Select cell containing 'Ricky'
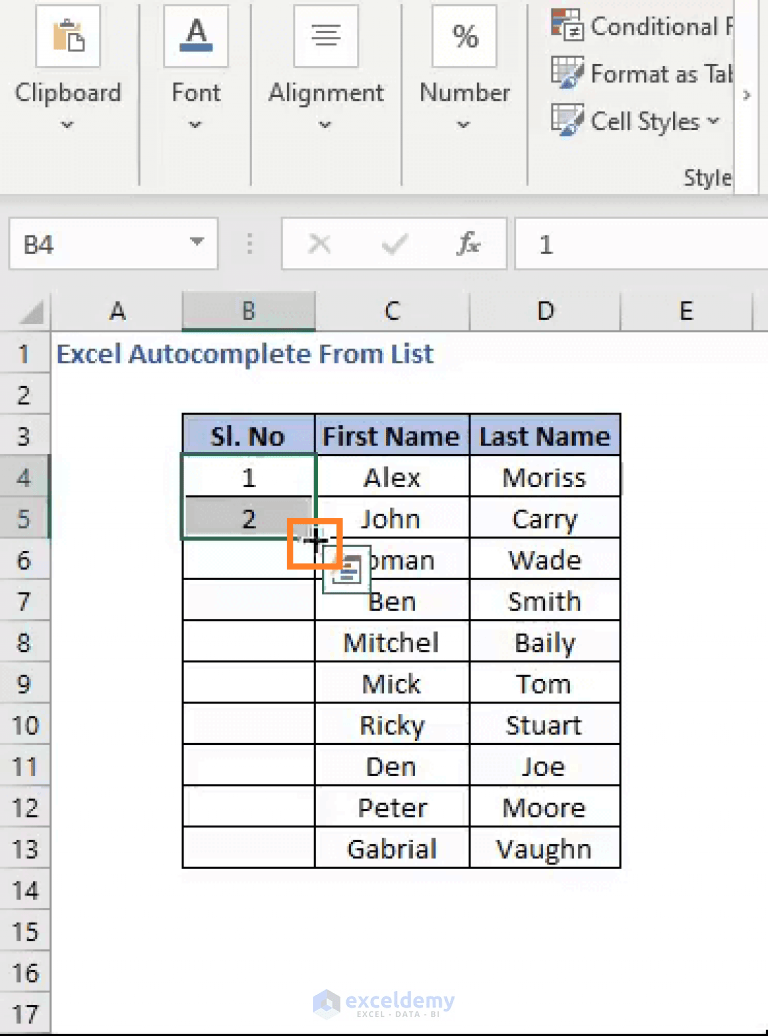The height and width of the screenshot is (1036, 768). (393, 725)
